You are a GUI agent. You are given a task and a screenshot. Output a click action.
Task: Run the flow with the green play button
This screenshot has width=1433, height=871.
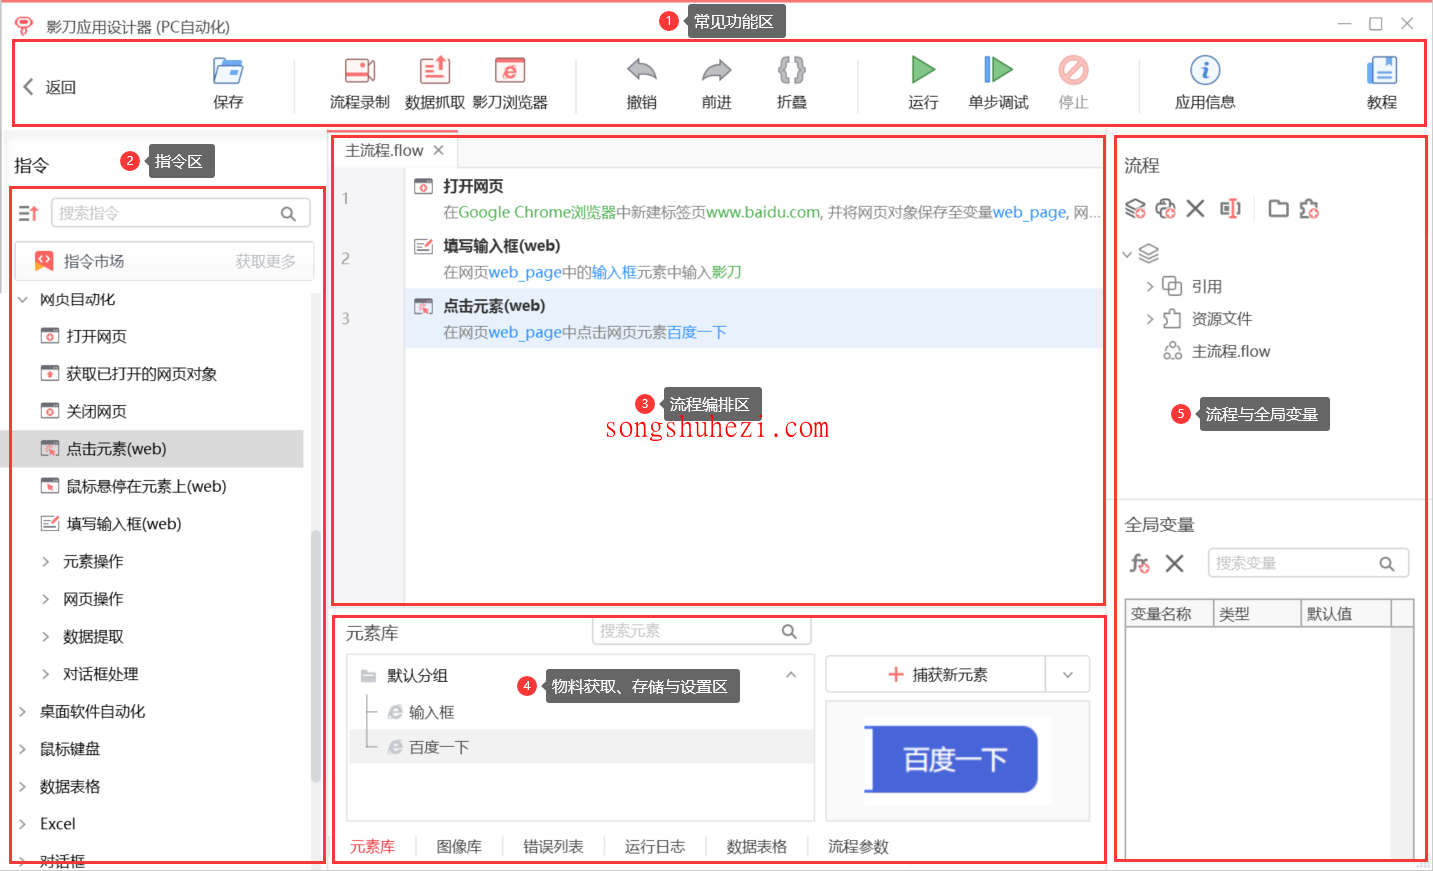coord(923,71)
